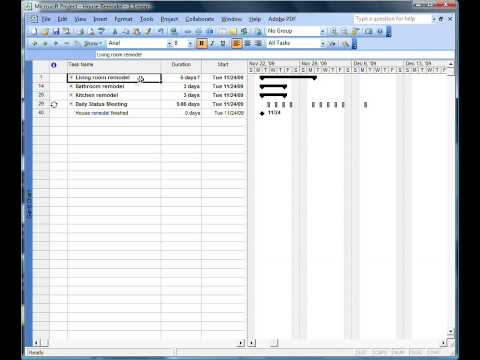Open the Collaborate menu
The width and height of the screenshot is (480, 360).
[x=200, y=19]
